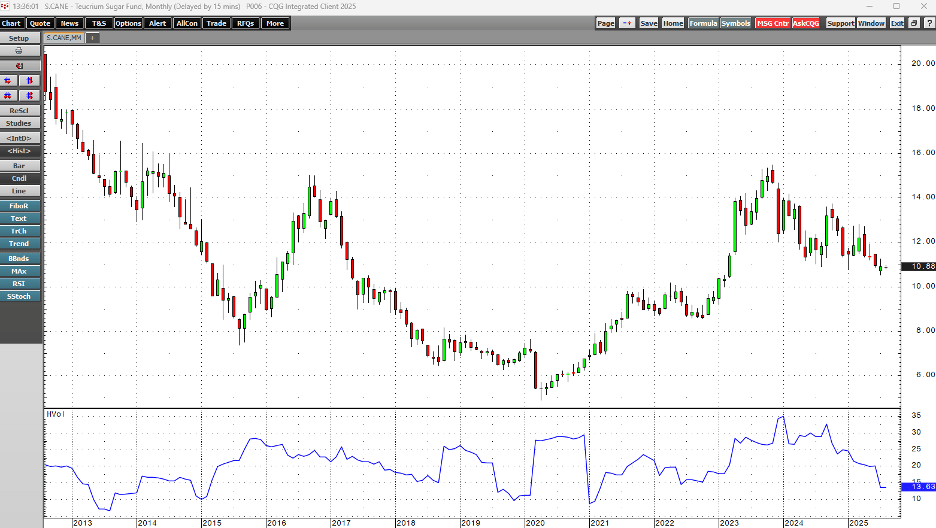The image size is (936, 528).
Task: Switch chart type to Bar
Action: pyautogui.click(x=19, y=165)
